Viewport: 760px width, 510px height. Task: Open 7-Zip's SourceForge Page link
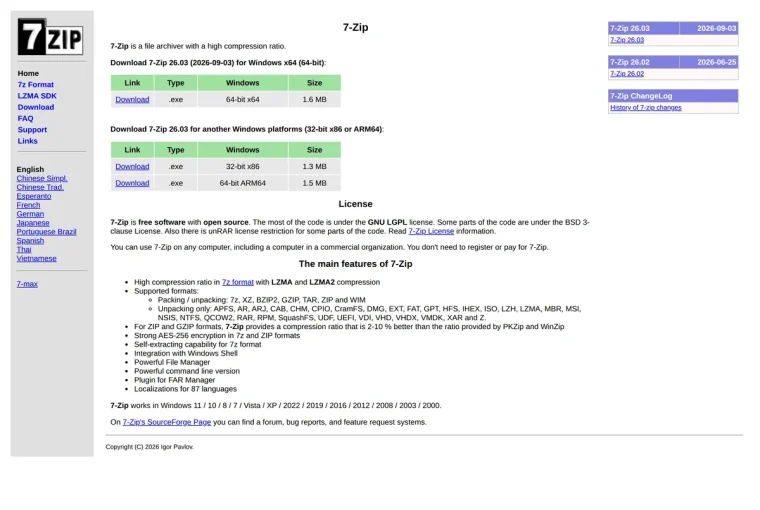167,422
